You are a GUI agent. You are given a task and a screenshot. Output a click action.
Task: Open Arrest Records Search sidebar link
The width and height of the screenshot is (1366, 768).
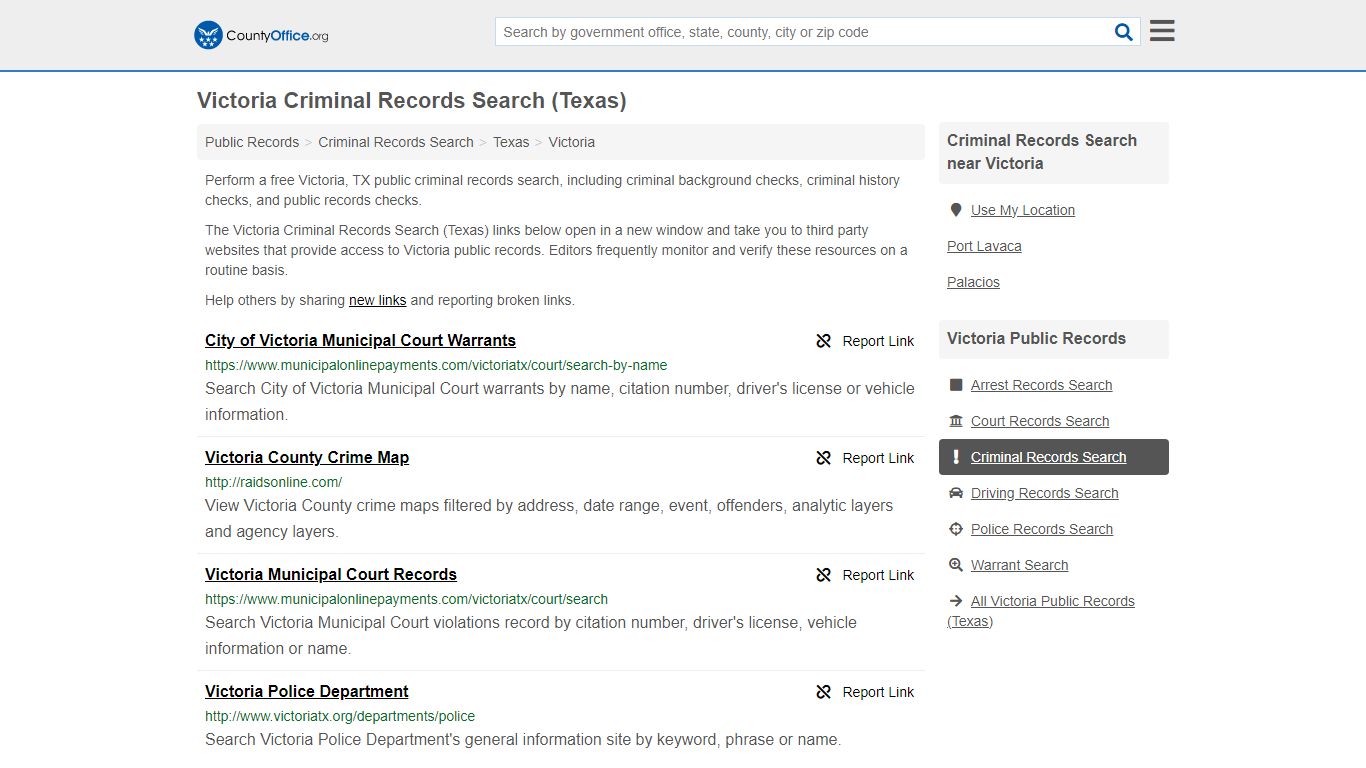tap(1041, 385)
